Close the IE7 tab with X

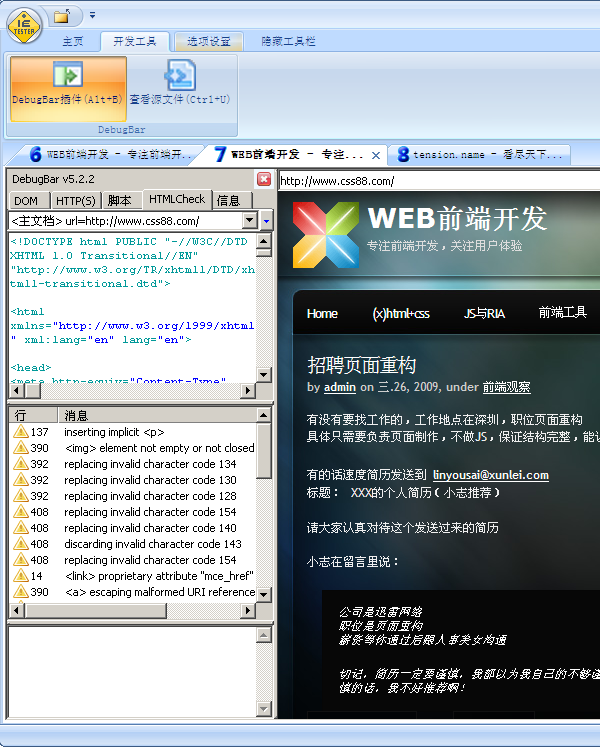(x=376, y=156)
